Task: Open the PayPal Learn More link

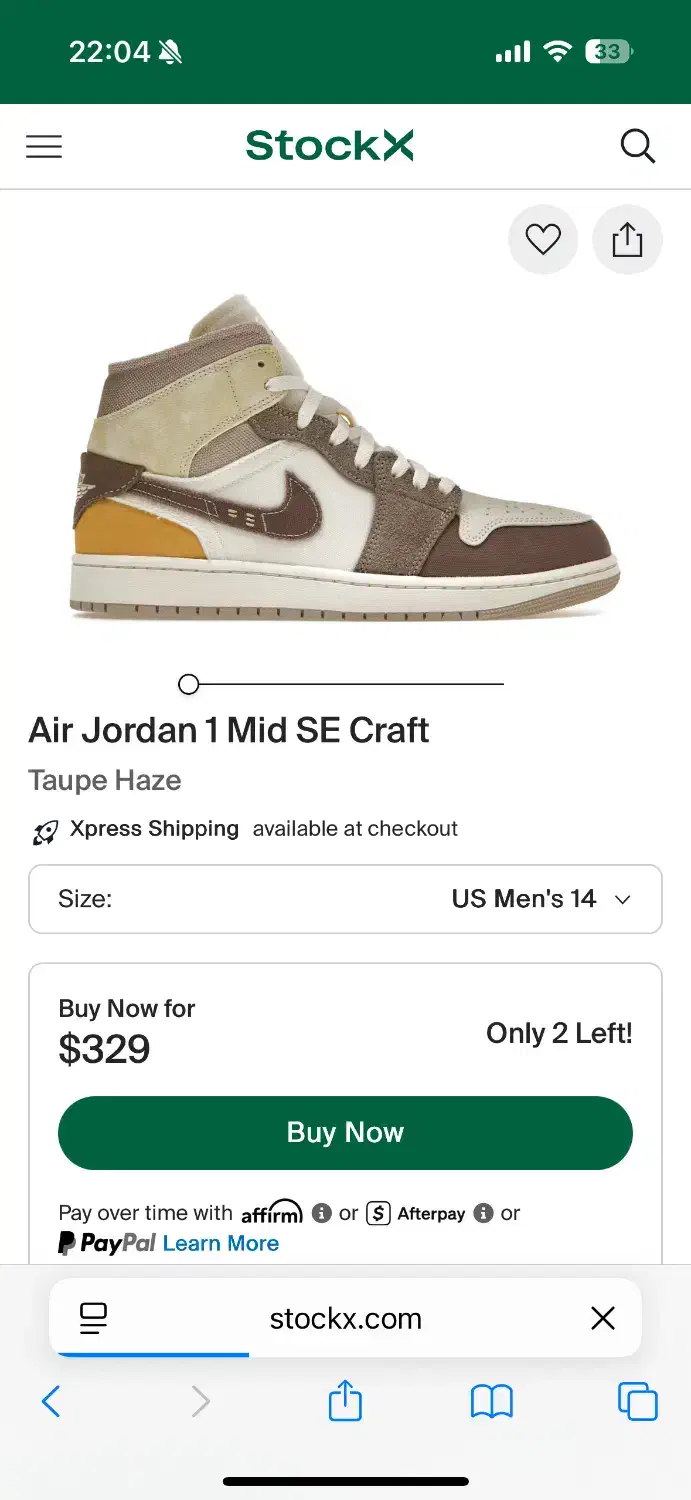Action: pyautogui.click(x=221, y=1243)
